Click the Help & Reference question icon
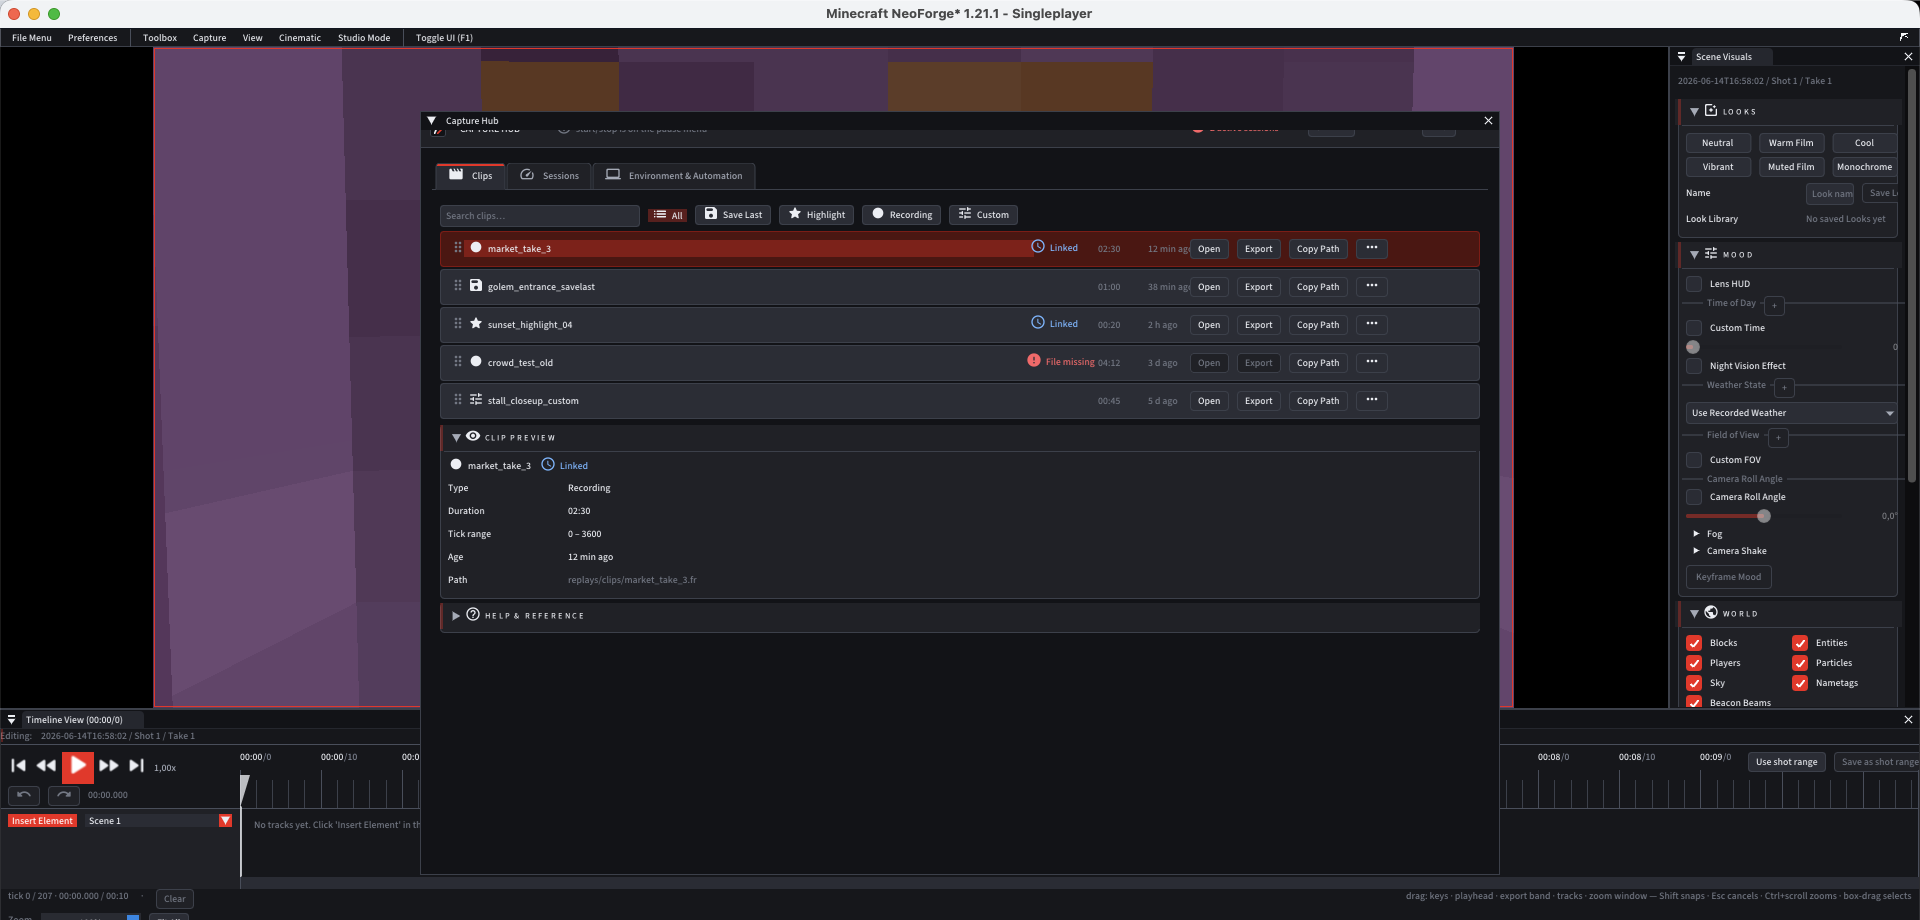 [x=473, y=614]
